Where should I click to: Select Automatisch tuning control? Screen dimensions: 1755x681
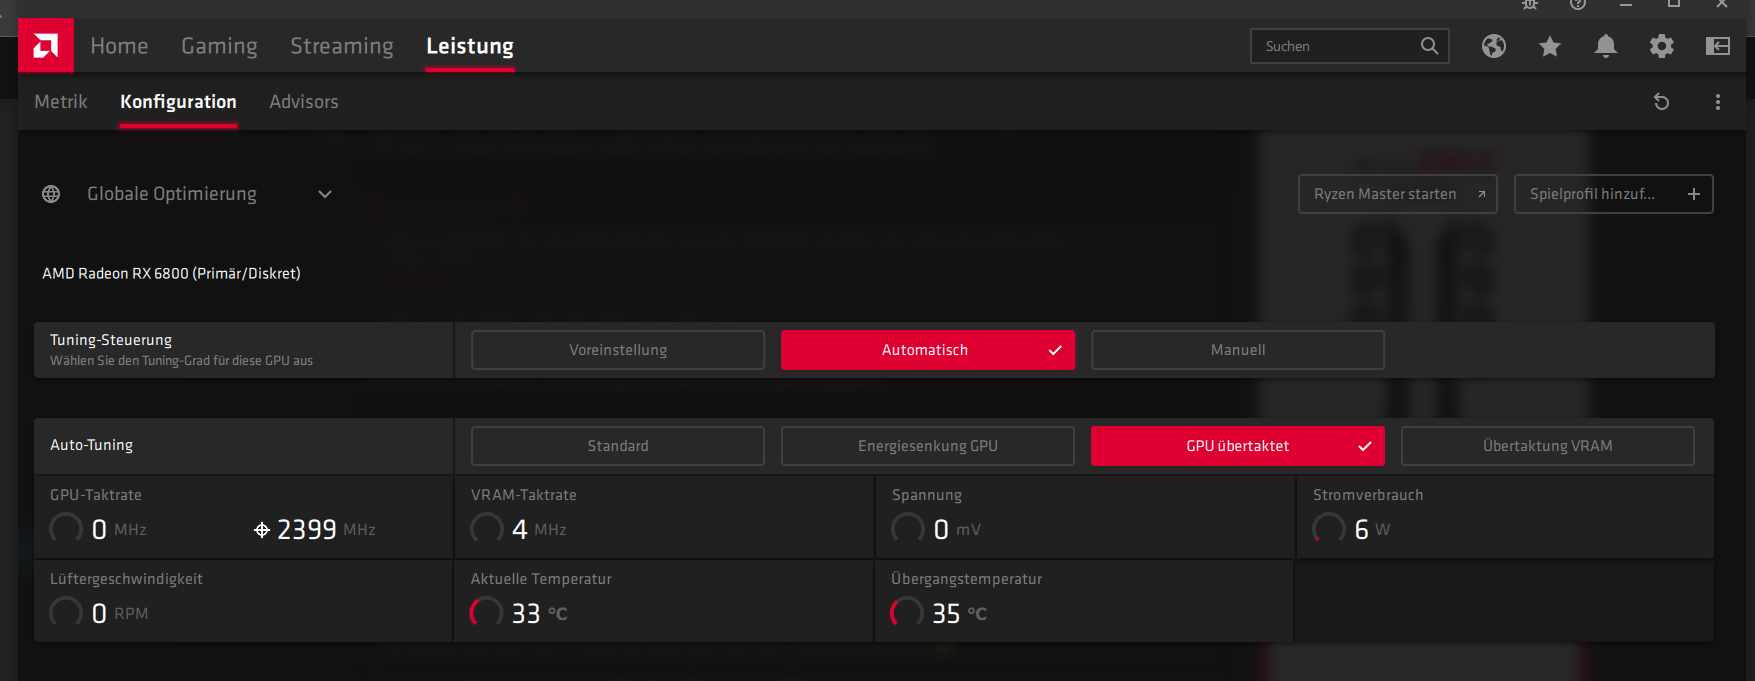click(928, 350)
